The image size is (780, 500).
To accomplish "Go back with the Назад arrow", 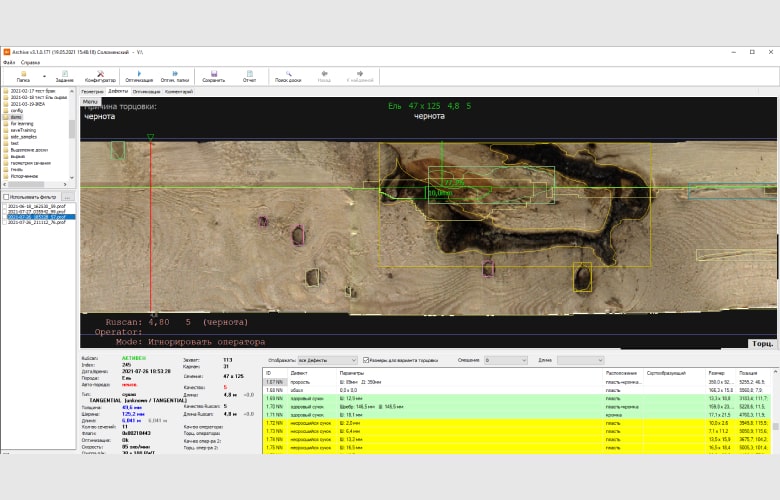I will 324,76.
